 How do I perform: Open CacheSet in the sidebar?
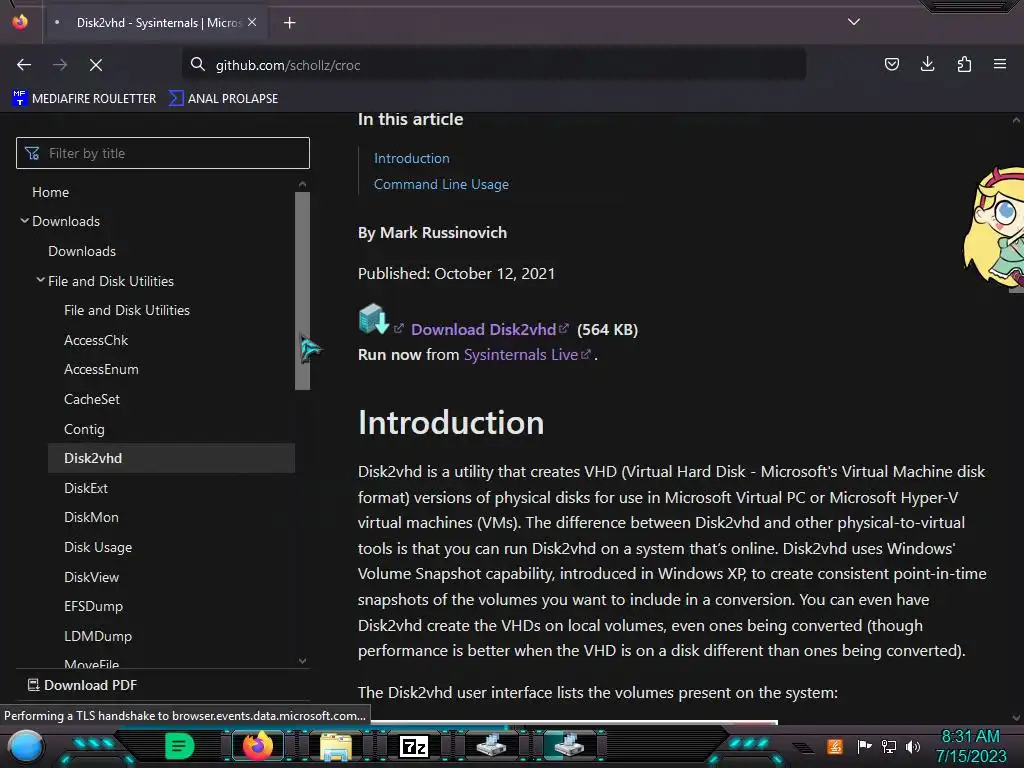coord(92,400)
